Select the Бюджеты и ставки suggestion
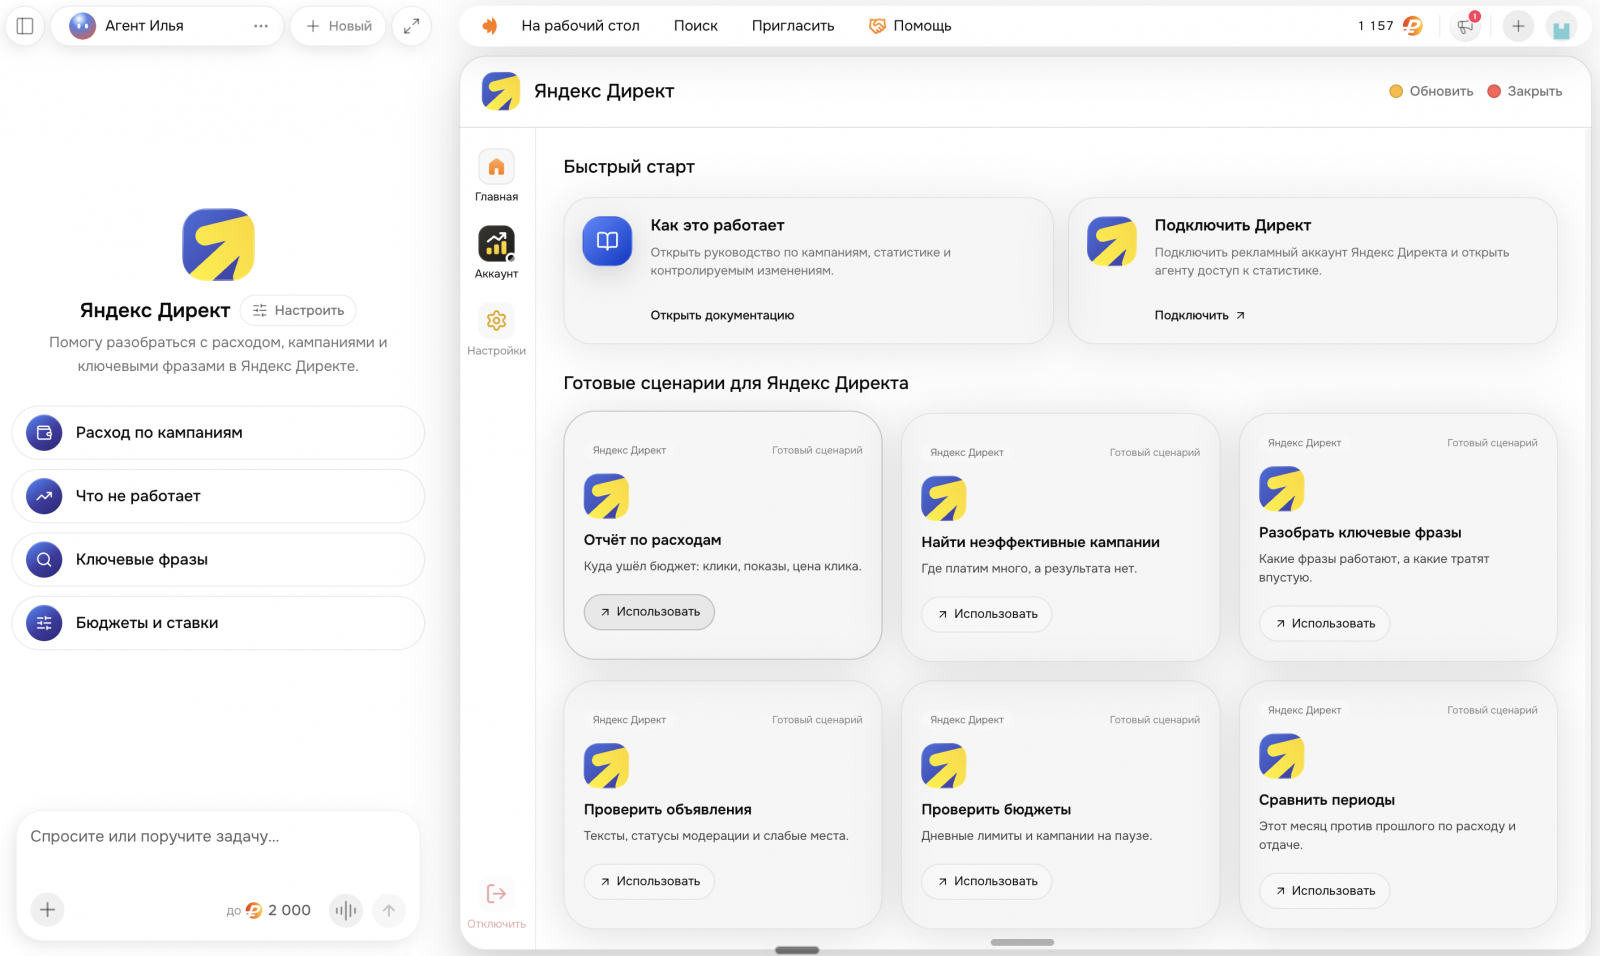This screenshot has height=956, width=1600. tap(218, 623)
